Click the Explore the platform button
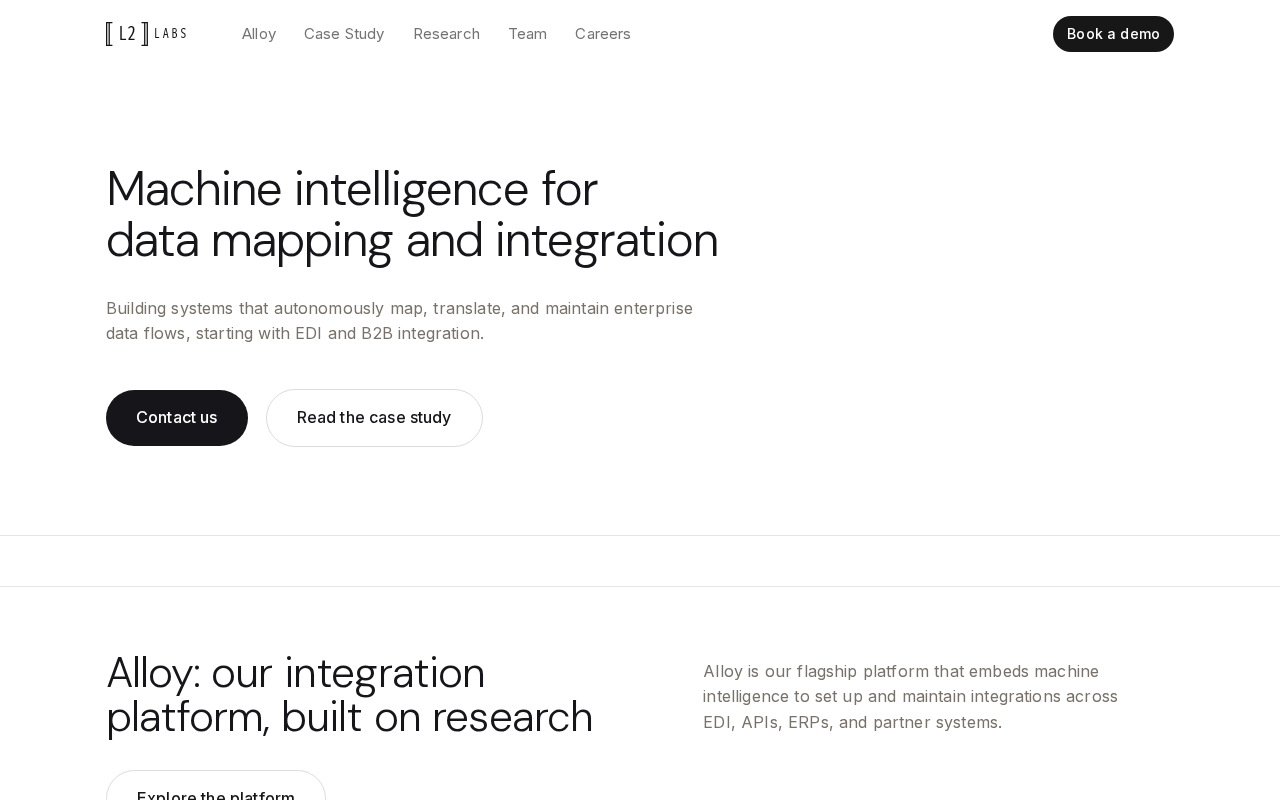This screenshot has height=800, width=1280. pos(216,786)
